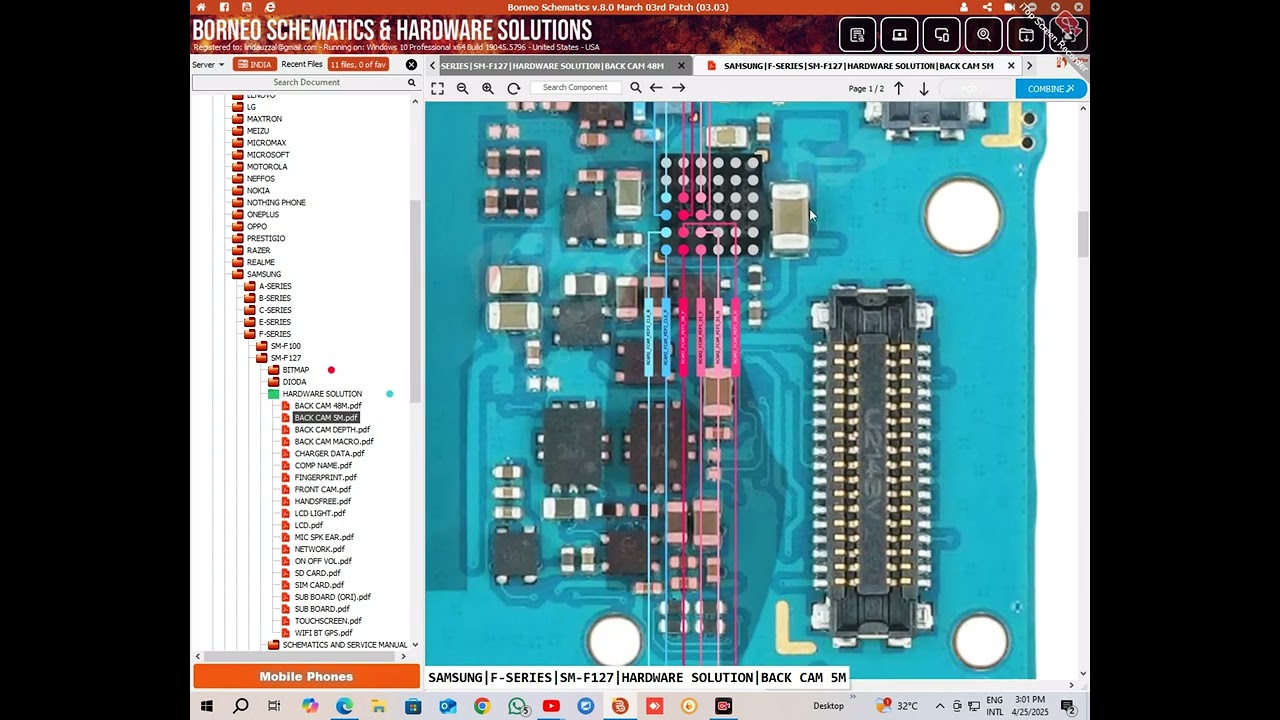The height and width of the screenshot is (720, 1280).
Task: Expand the SM-F100 folder
Action: coord(262,346)
